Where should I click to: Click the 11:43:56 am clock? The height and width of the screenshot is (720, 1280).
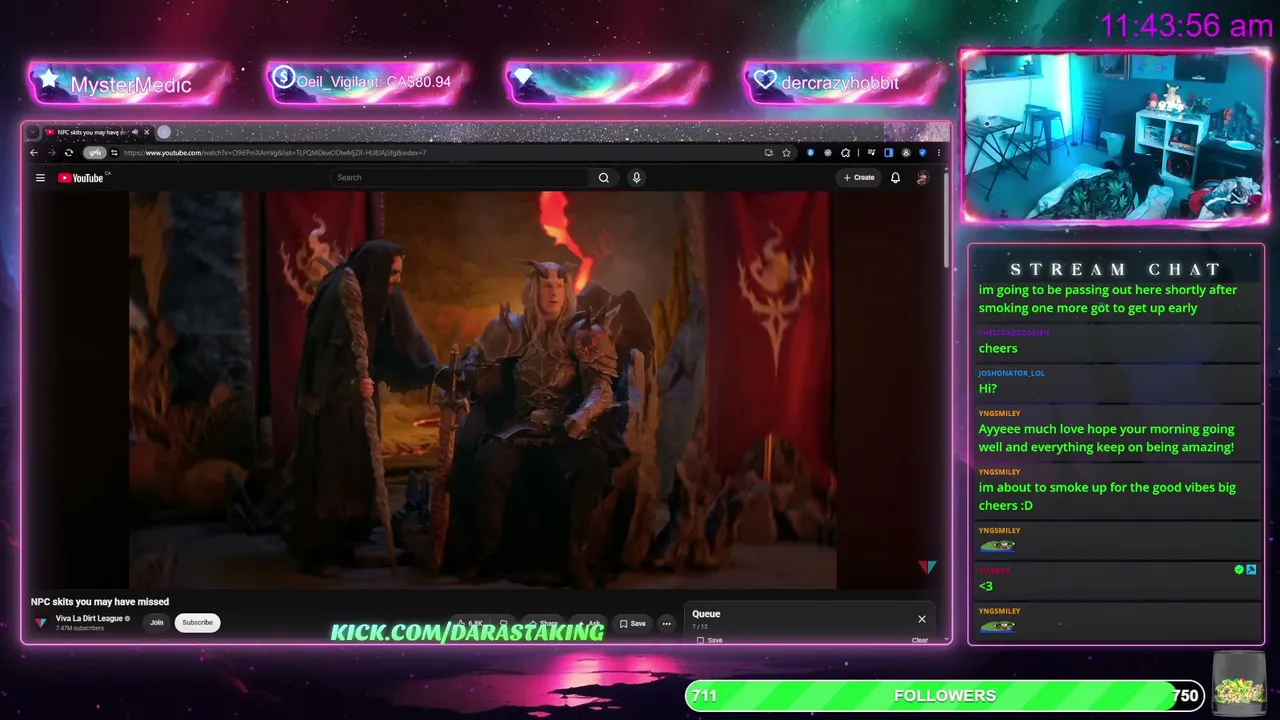coord(1186,26)
